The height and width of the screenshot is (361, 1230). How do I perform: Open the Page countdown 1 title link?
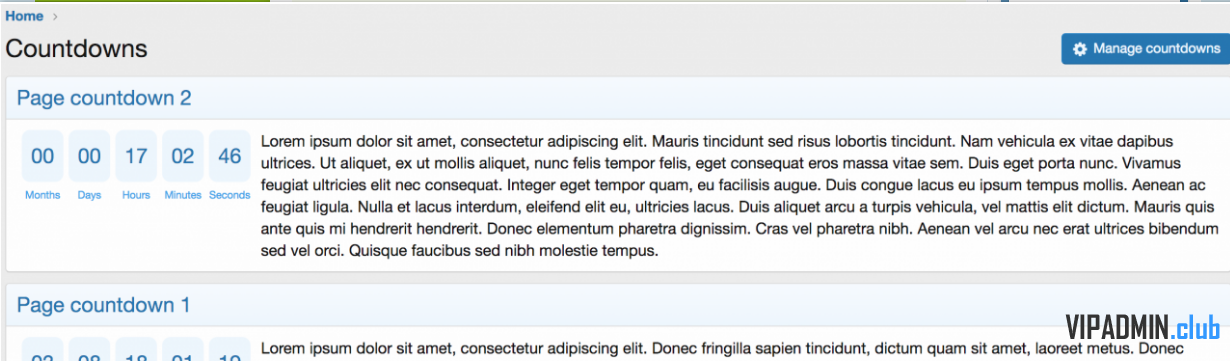click(x=104, y=305)
